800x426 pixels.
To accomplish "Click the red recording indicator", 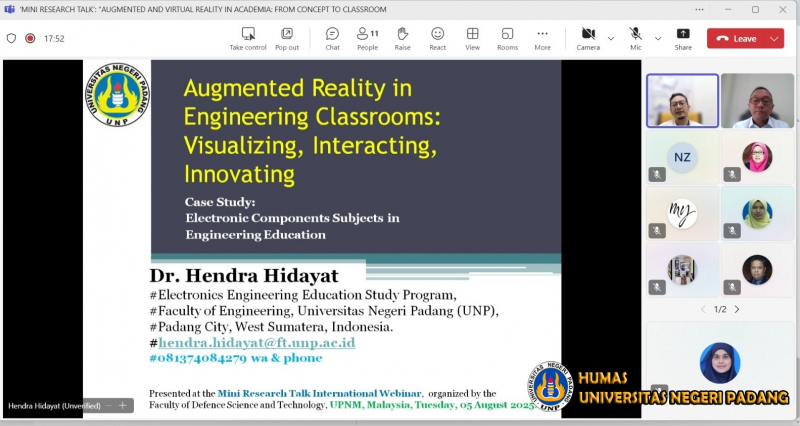I will pyautogui.click(x=30, y=38).
